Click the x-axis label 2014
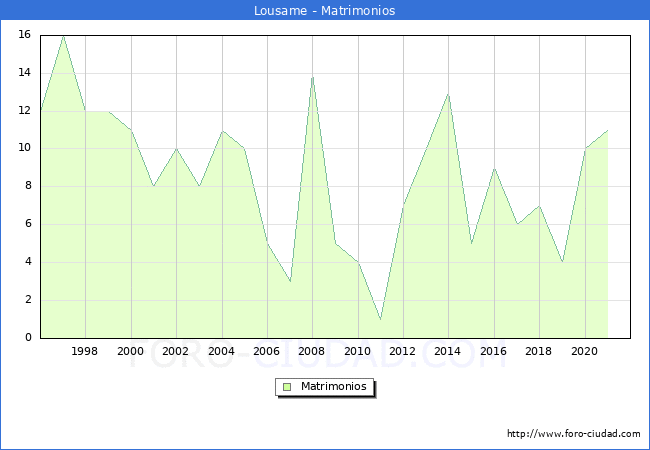650x450 pixels. (x=447, y=351)
